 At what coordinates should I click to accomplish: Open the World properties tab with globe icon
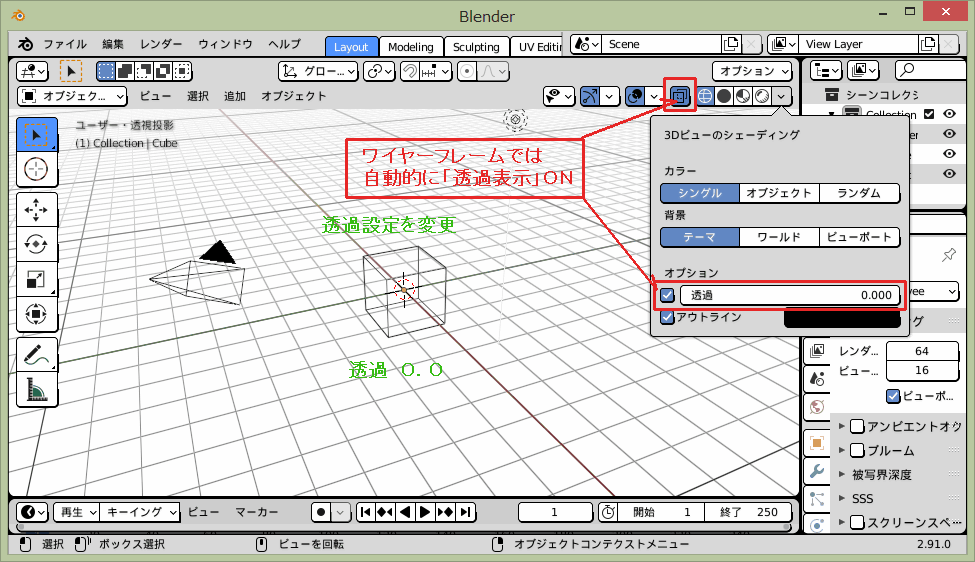pos(817,407)
